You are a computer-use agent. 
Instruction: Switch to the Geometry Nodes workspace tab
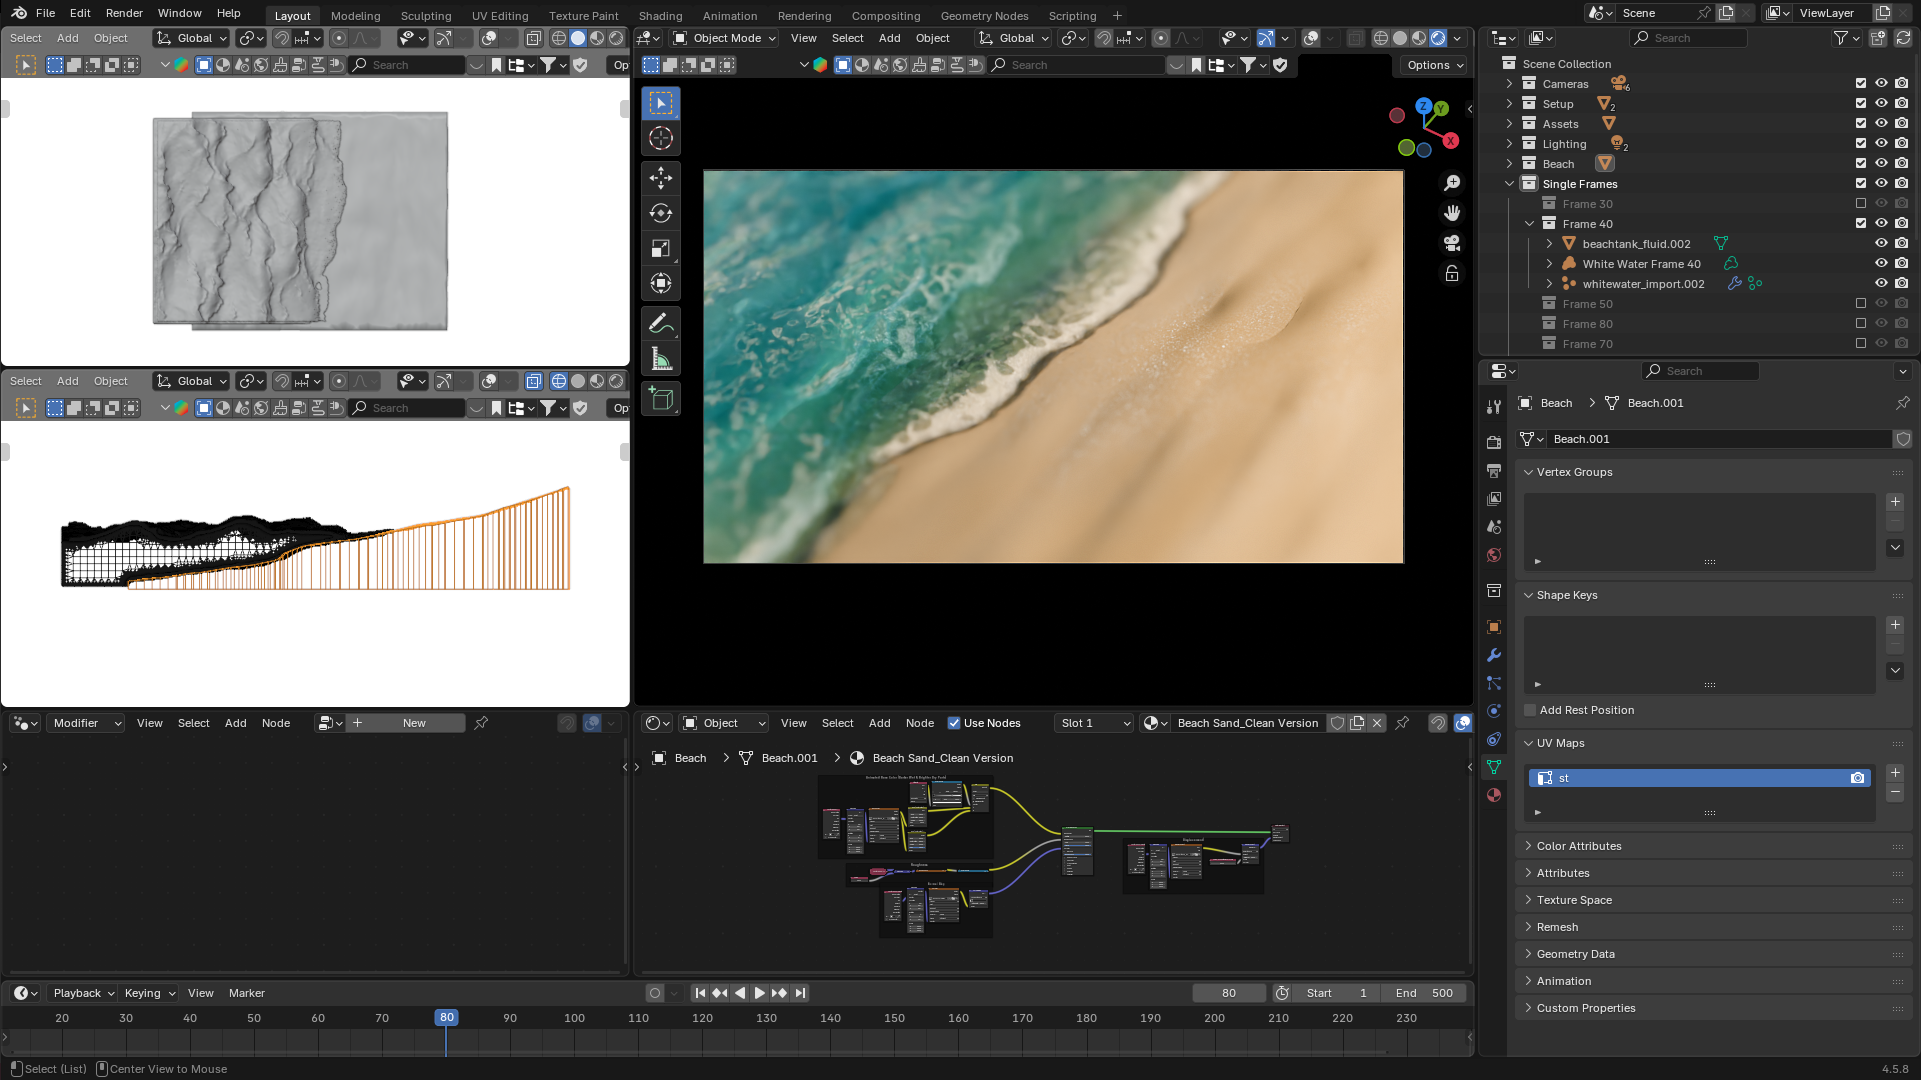984,16
